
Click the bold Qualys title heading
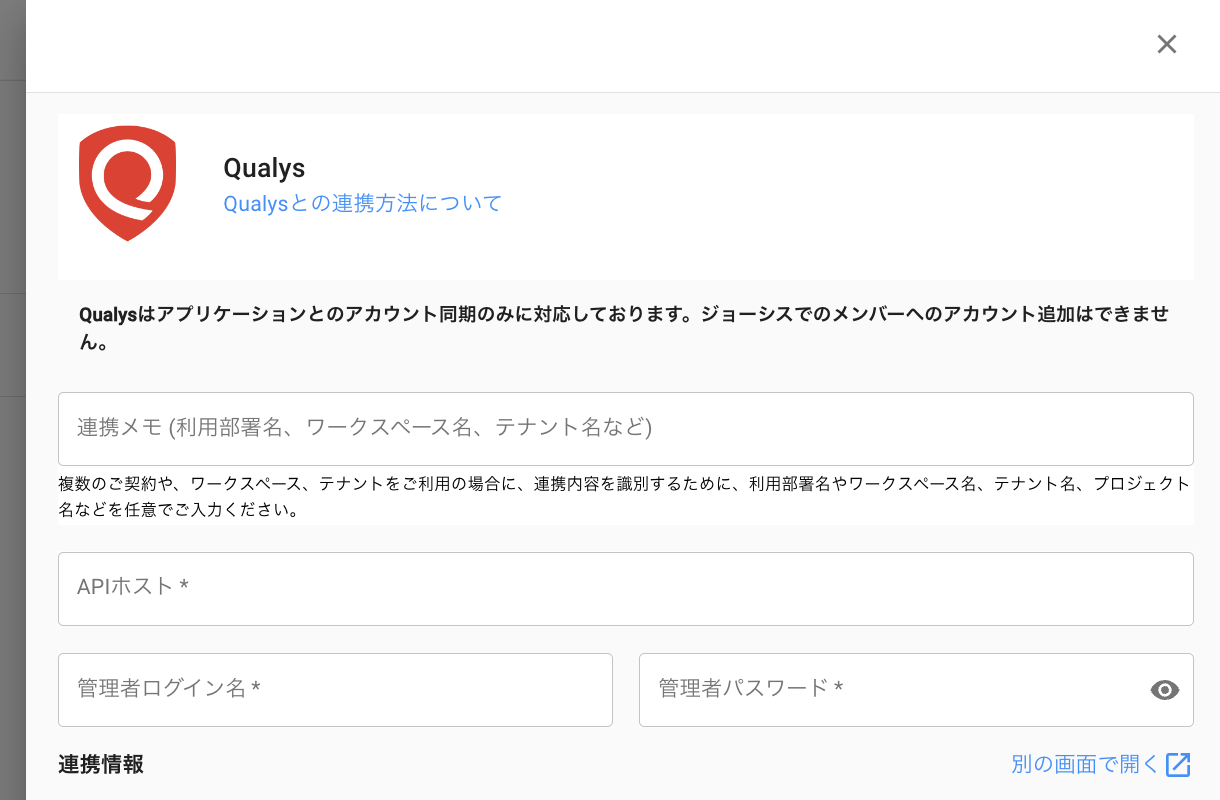pos(264,168)
